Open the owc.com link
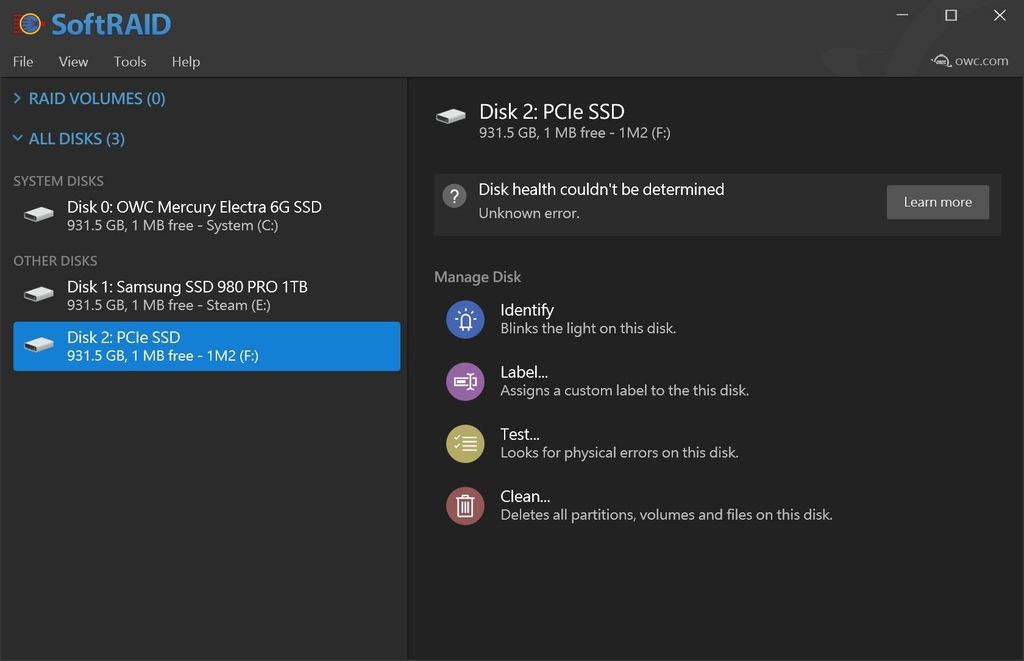This screenshot has width=1024, height=661. (981, 61)
